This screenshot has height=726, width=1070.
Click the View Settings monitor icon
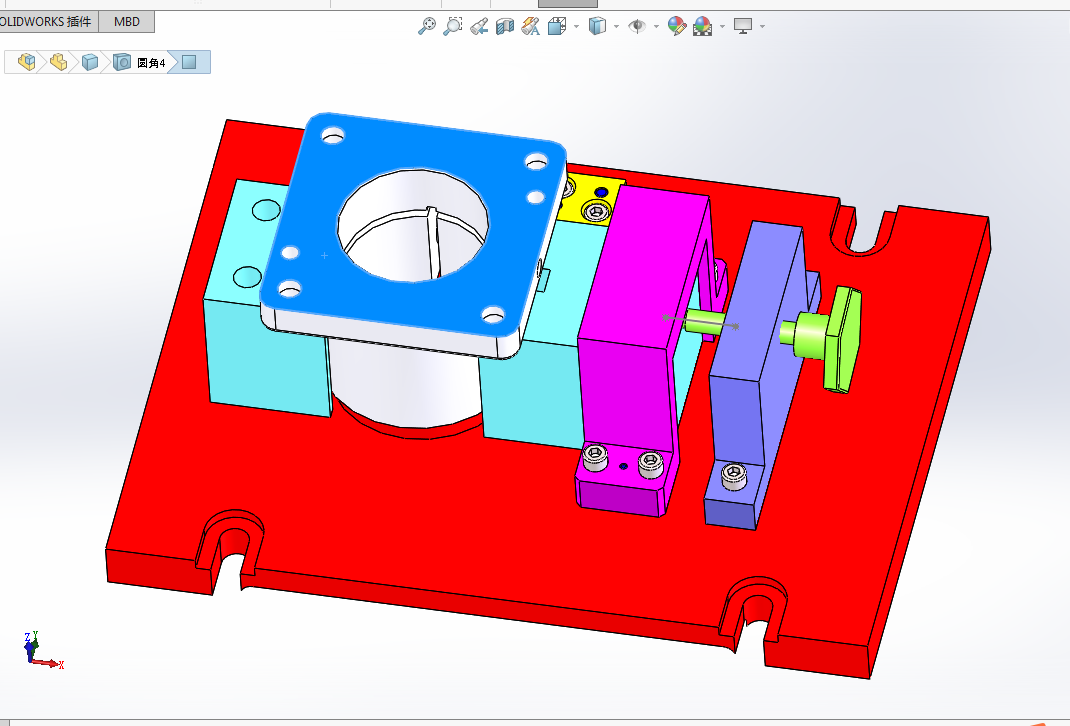coord(742,27)
